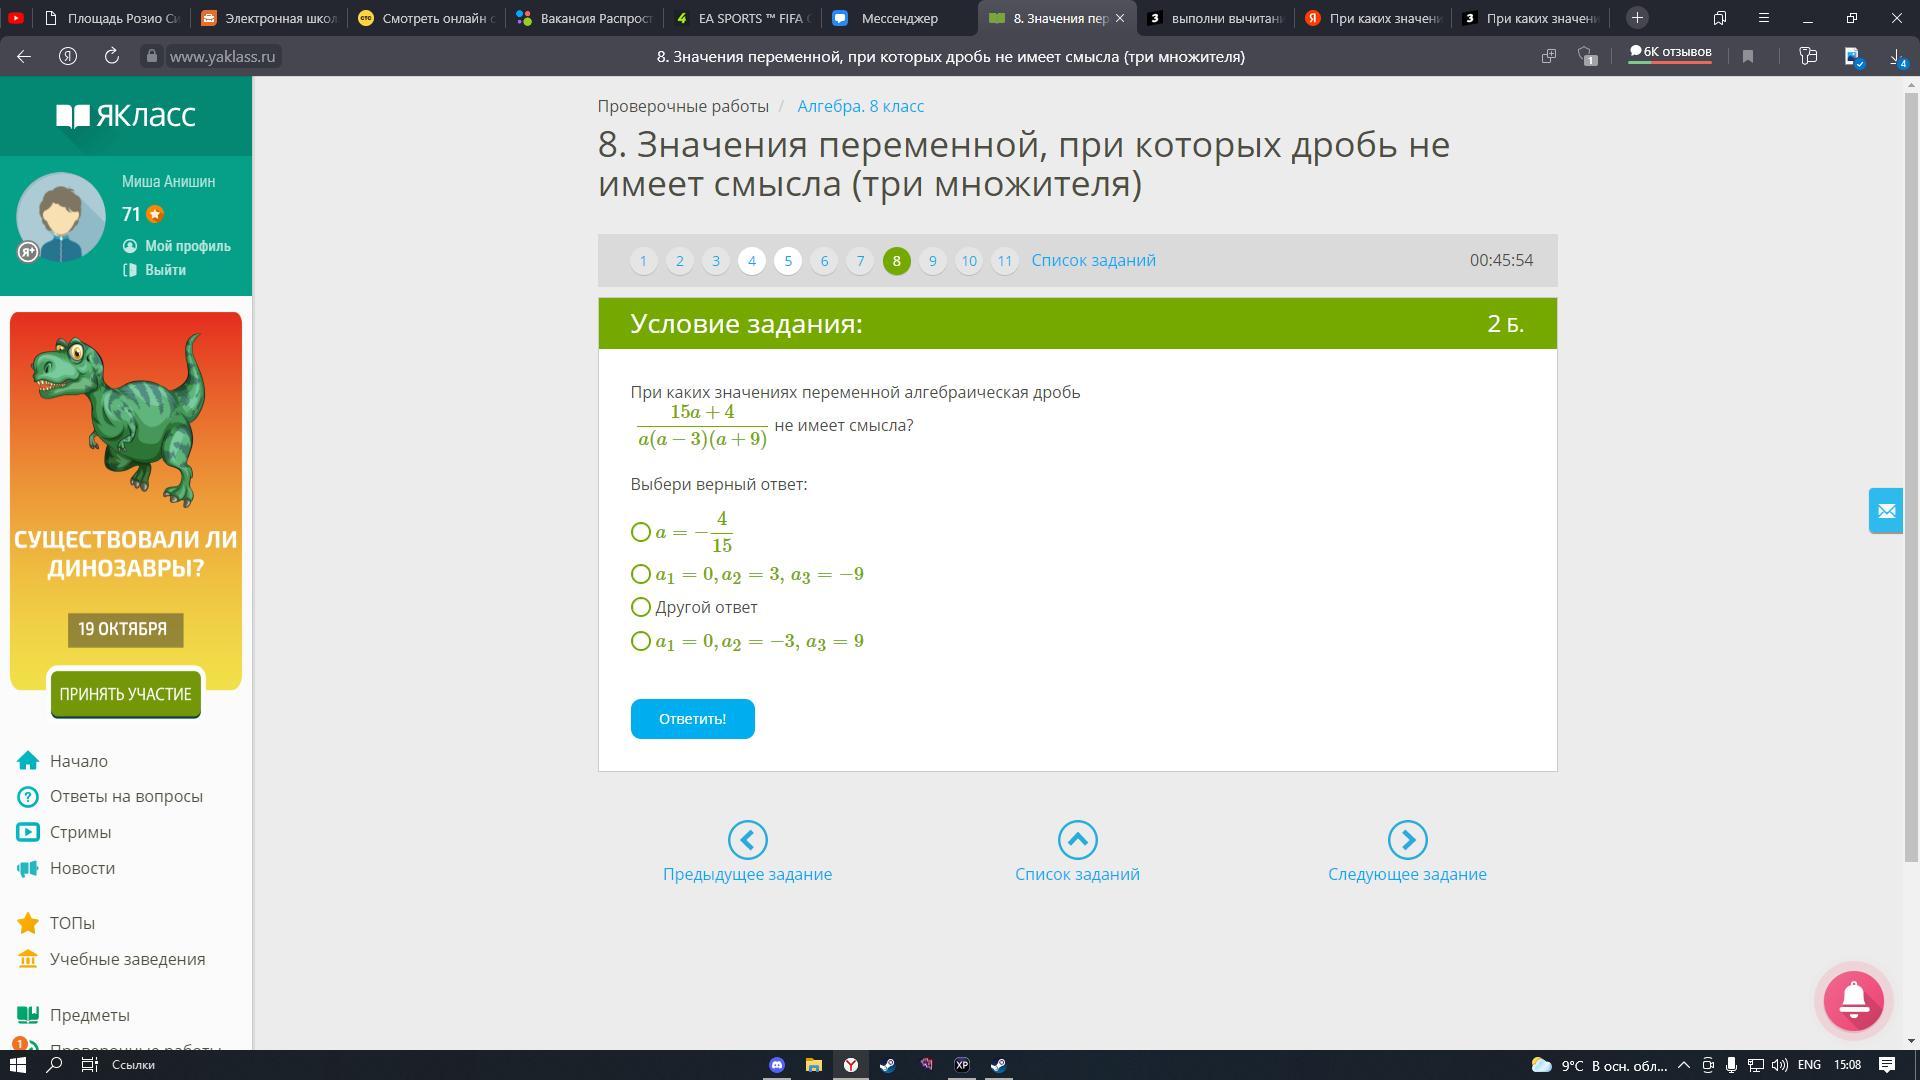Show hidden system tray icons chevron
Image resolution: width=1920 pixels, height=1080 pixels.
tap(1684, 1065)
